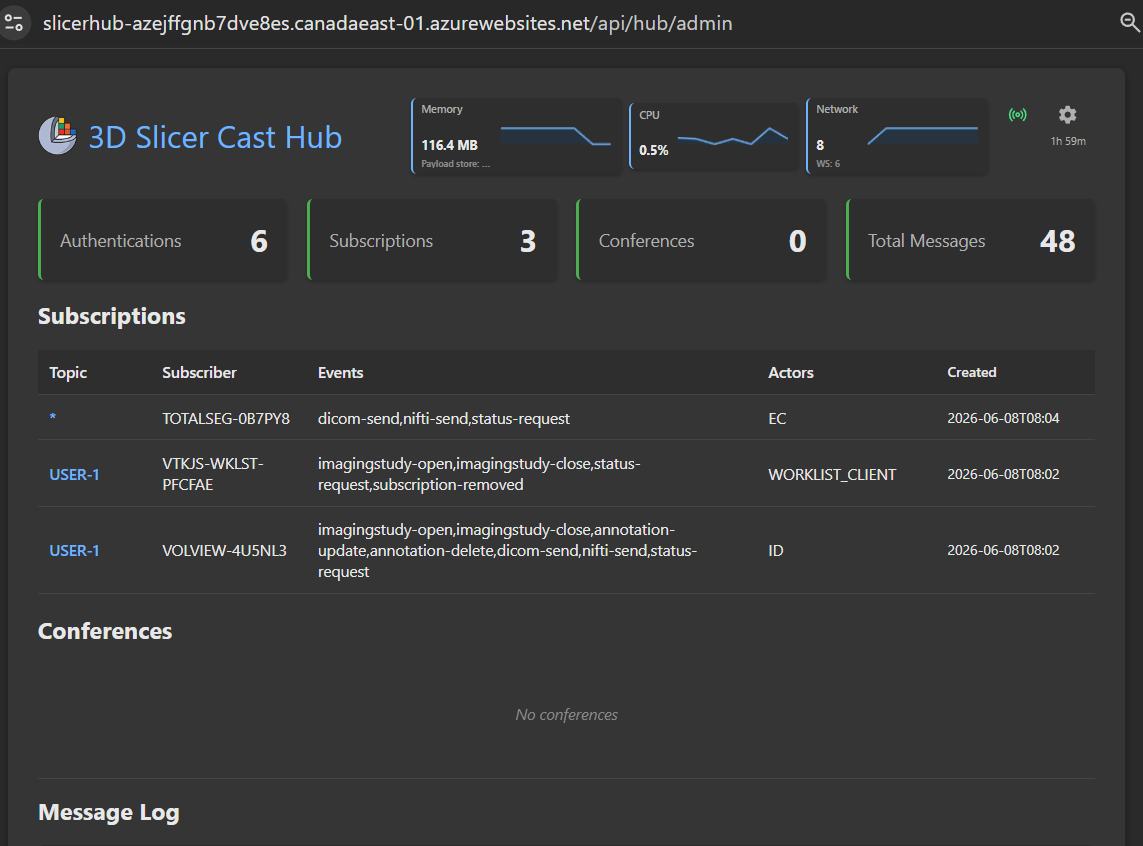Click the 0.5% CPU value
Viewport: 1143px width, 846px height.
(653, 150)
